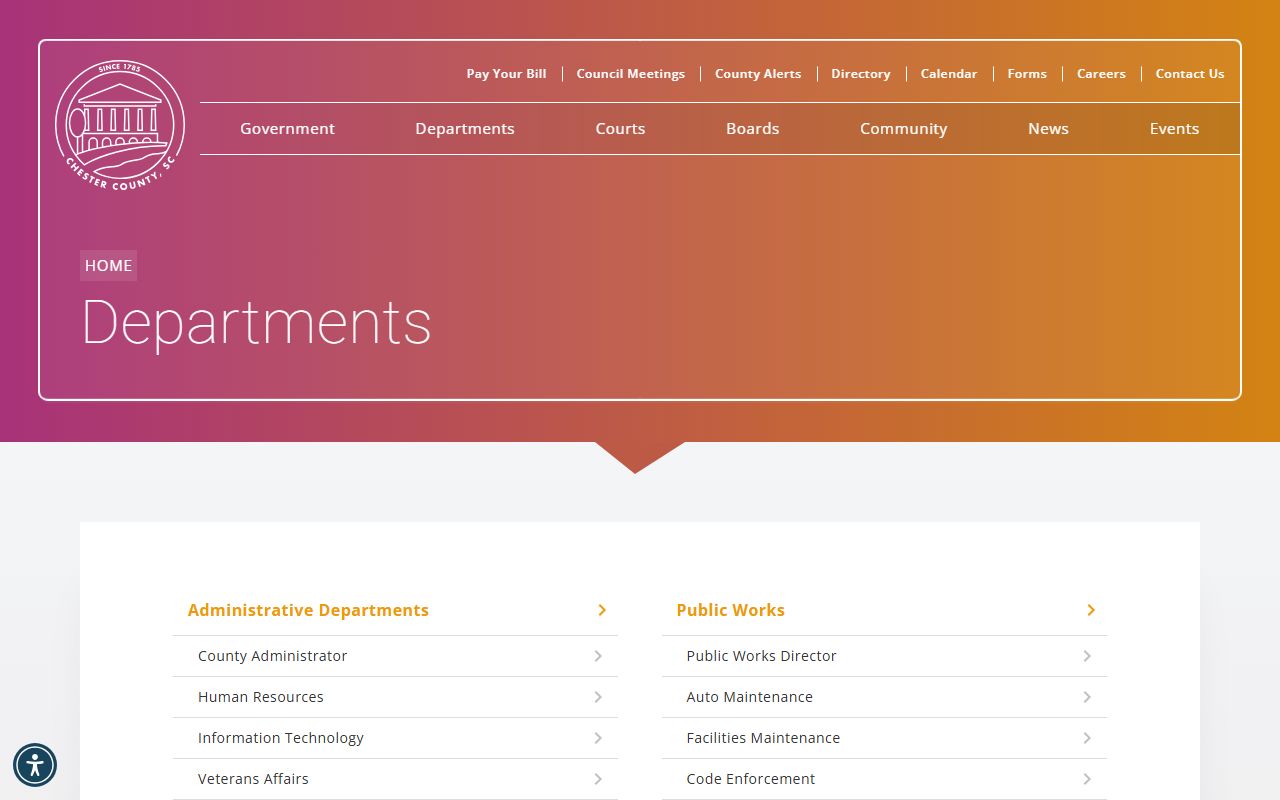This screenshot has width=1280, height=800.
Task: Open the Information Technology department page
Action: [281, 738]
